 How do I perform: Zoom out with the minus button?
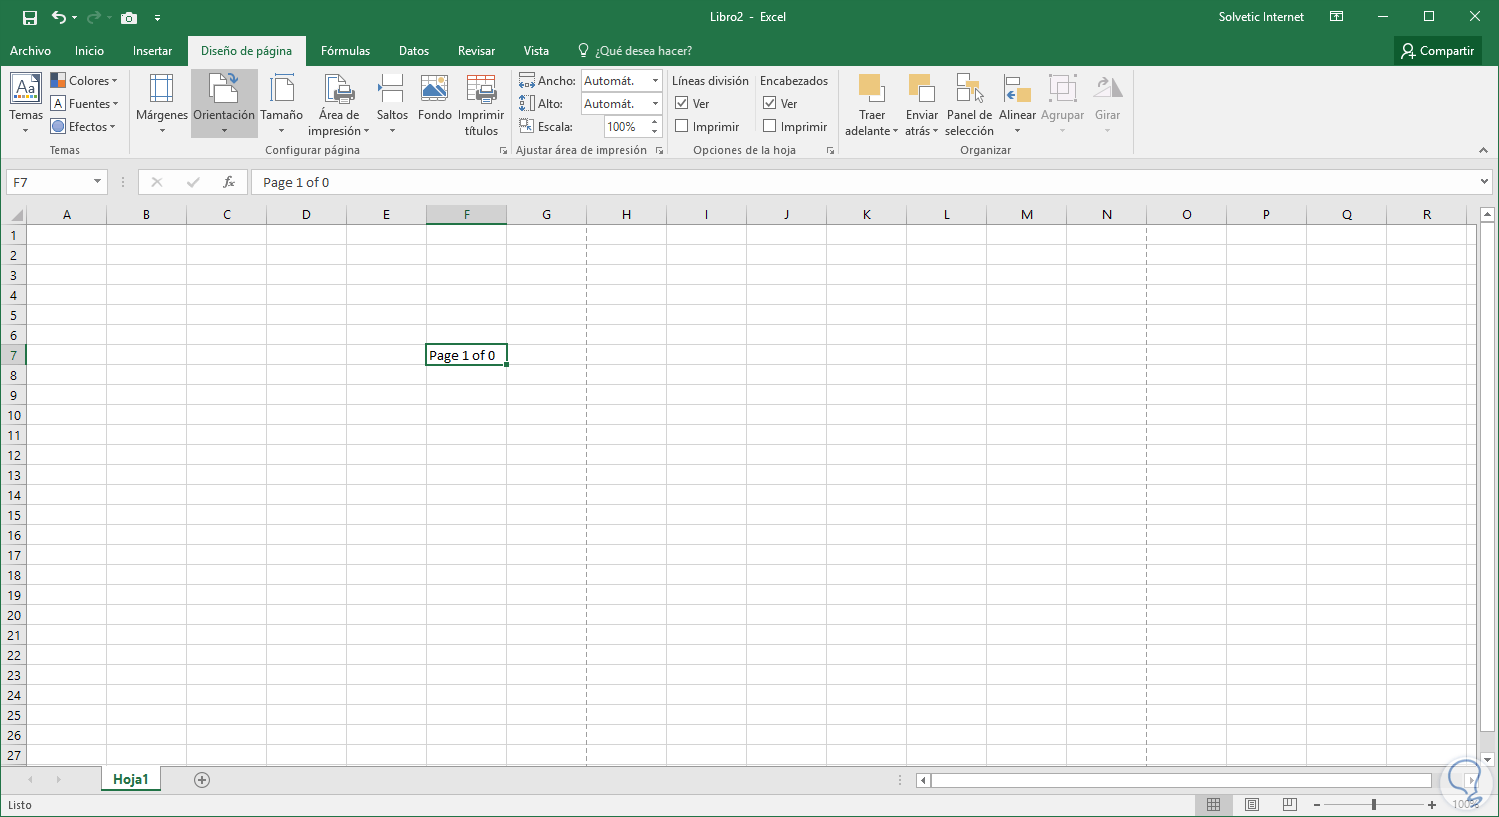coord(1317,805)
